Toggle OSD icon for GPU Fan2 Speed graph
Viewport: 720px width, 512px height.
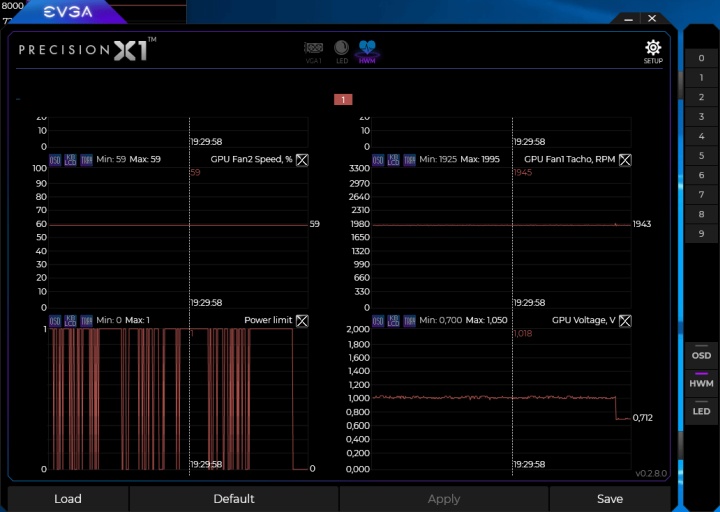pyautogui.click(x=55, y=160)
